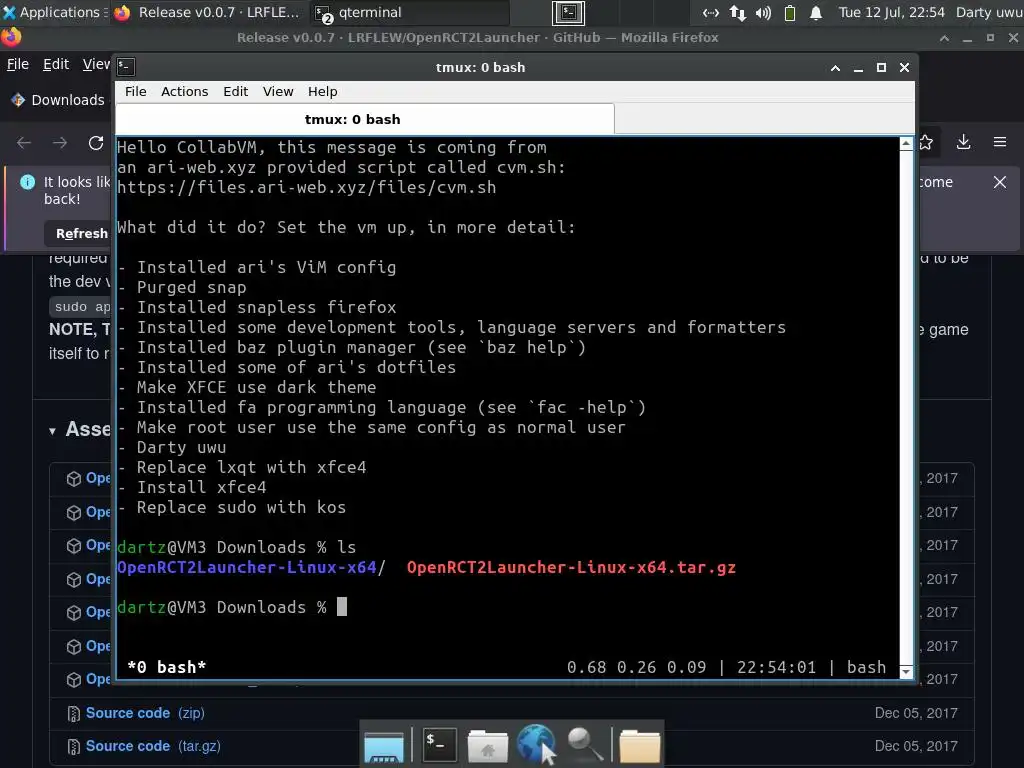Click the package icon of first asset row

[74, 479]
